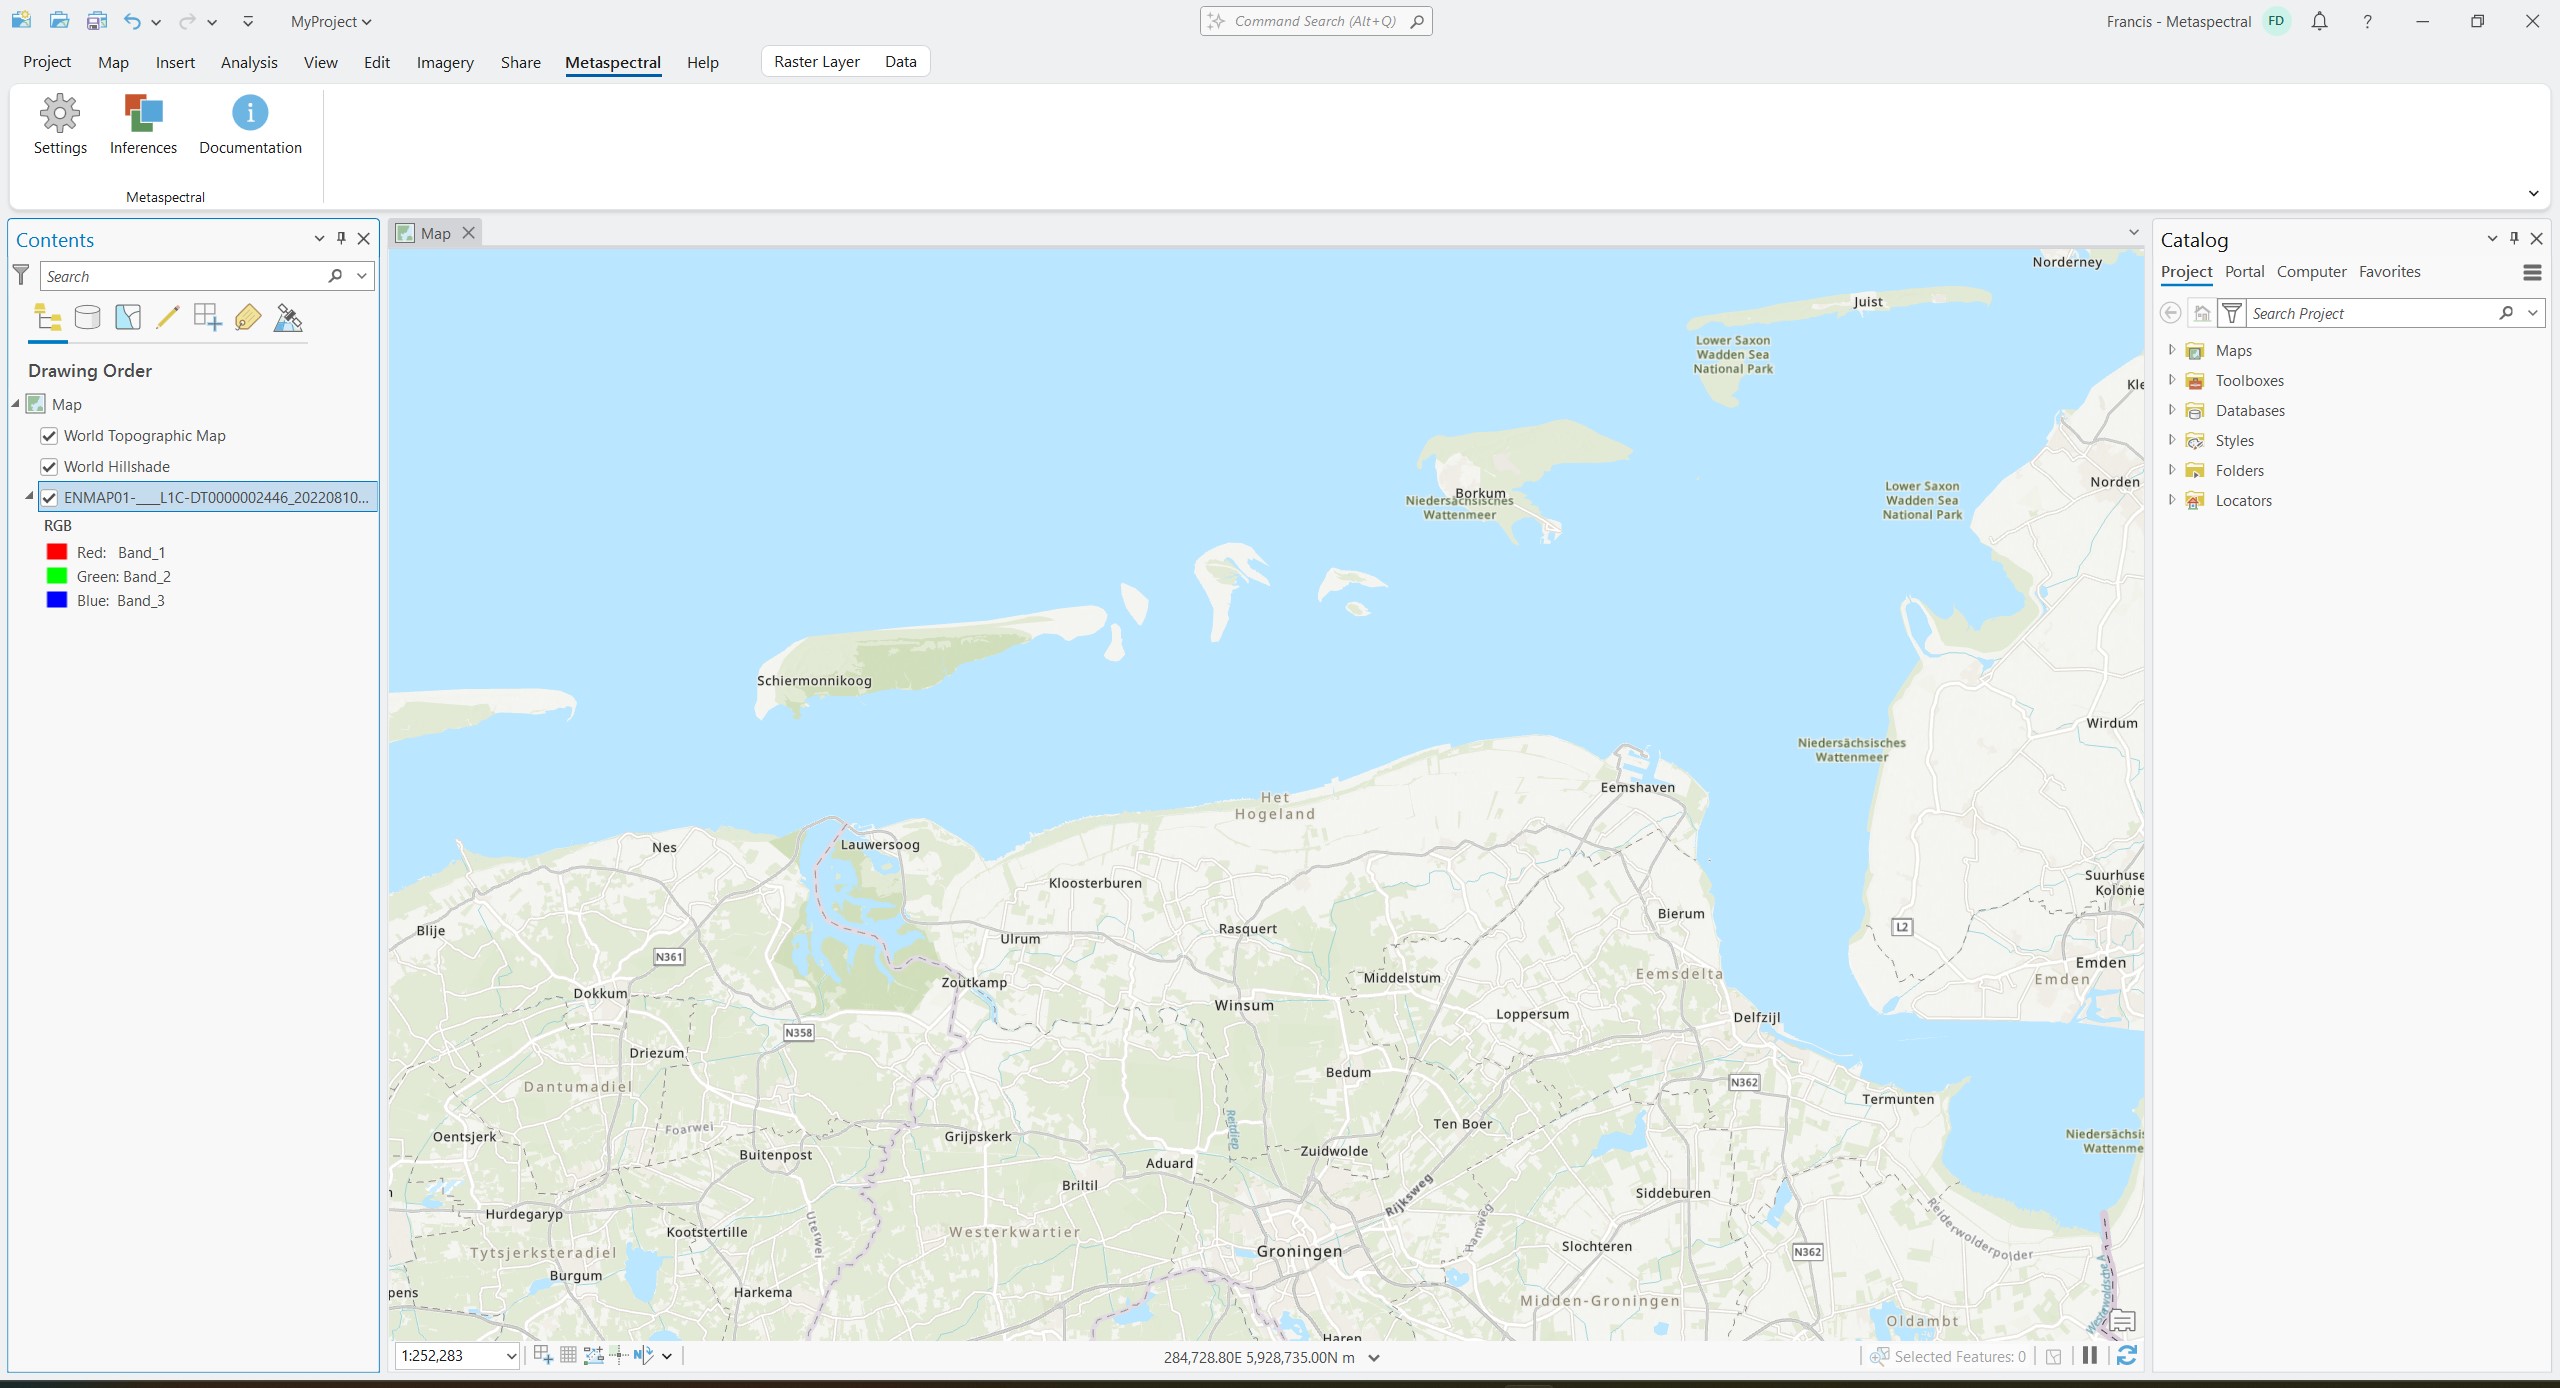The width and height of the screenshot is (2560, 1388).
Task: Click the Search Project input field
Action: pyautogui.click(x=2370, y=314)
